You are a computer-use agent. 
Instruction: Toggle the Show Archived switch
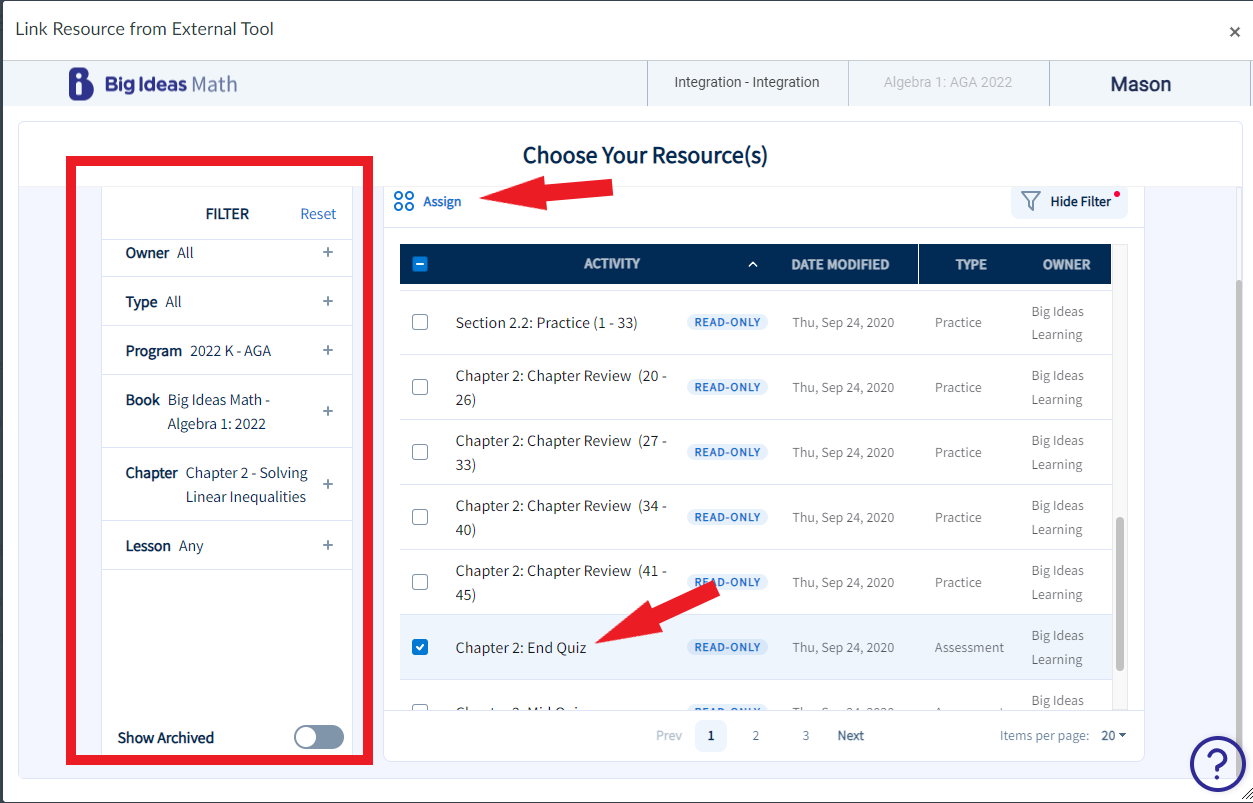pos(319,737)
